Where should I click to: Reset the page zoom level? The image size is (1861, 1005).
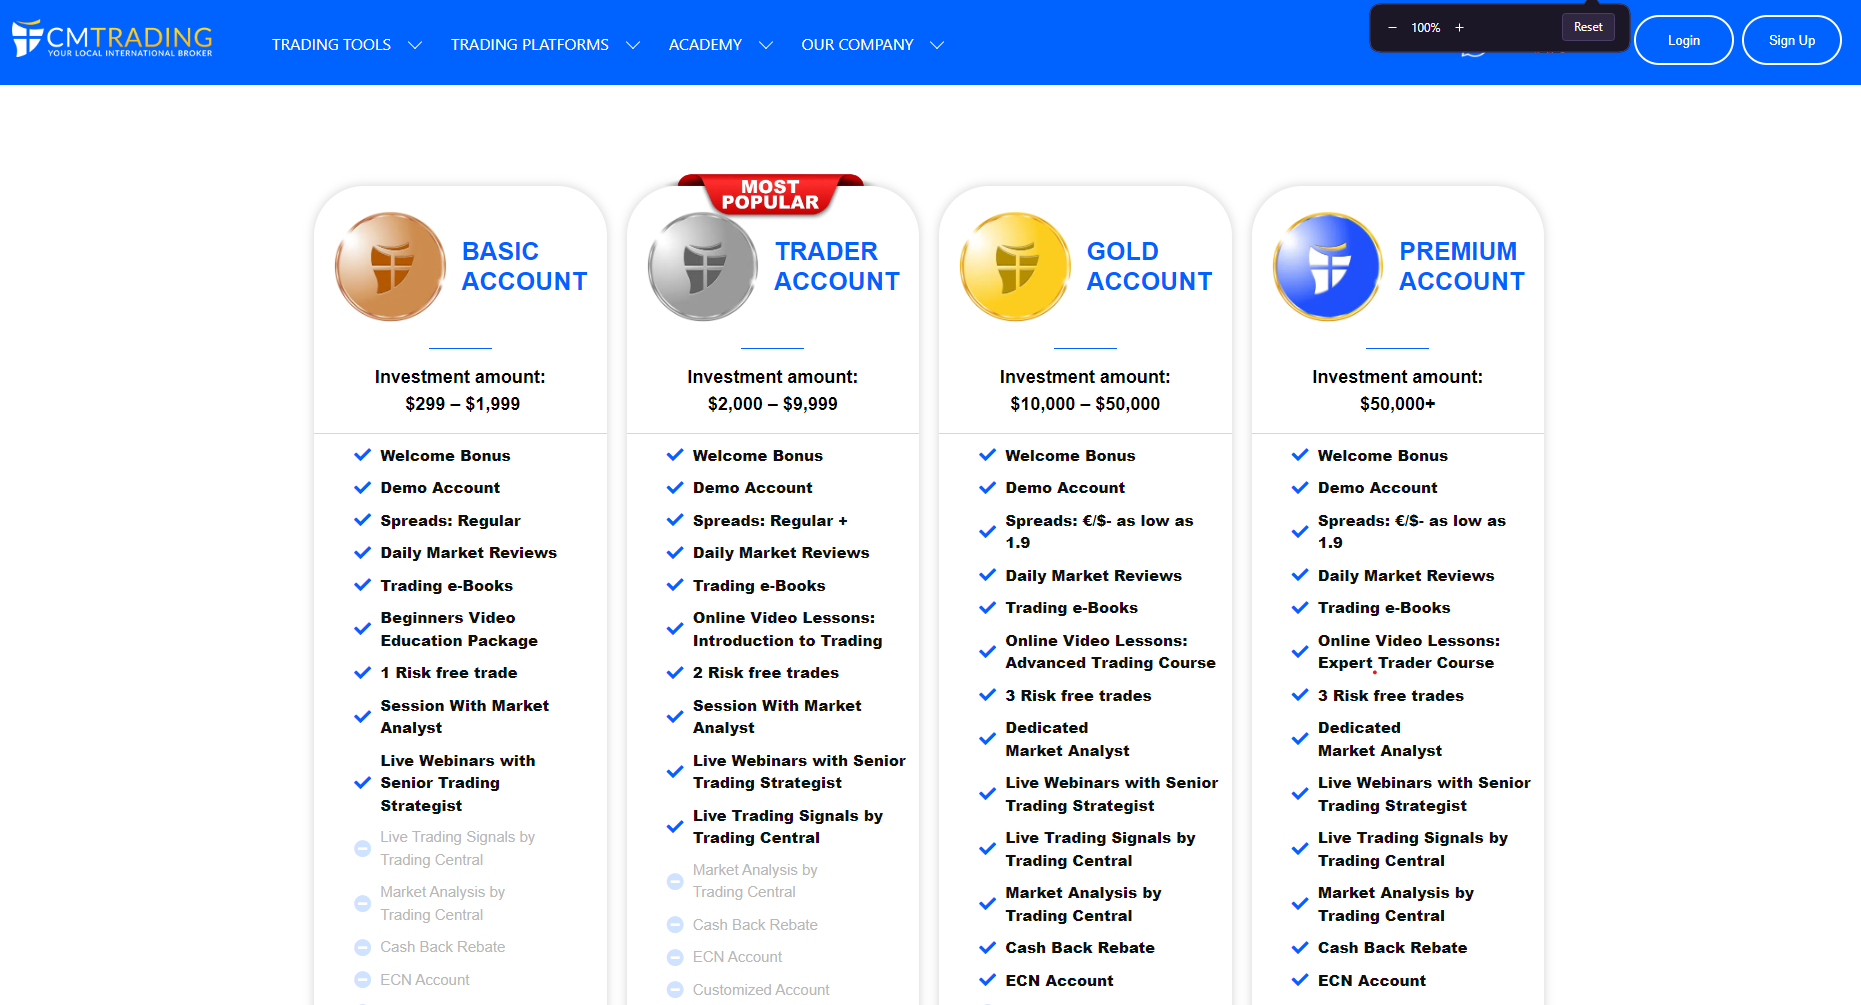tap(1588, 27)
